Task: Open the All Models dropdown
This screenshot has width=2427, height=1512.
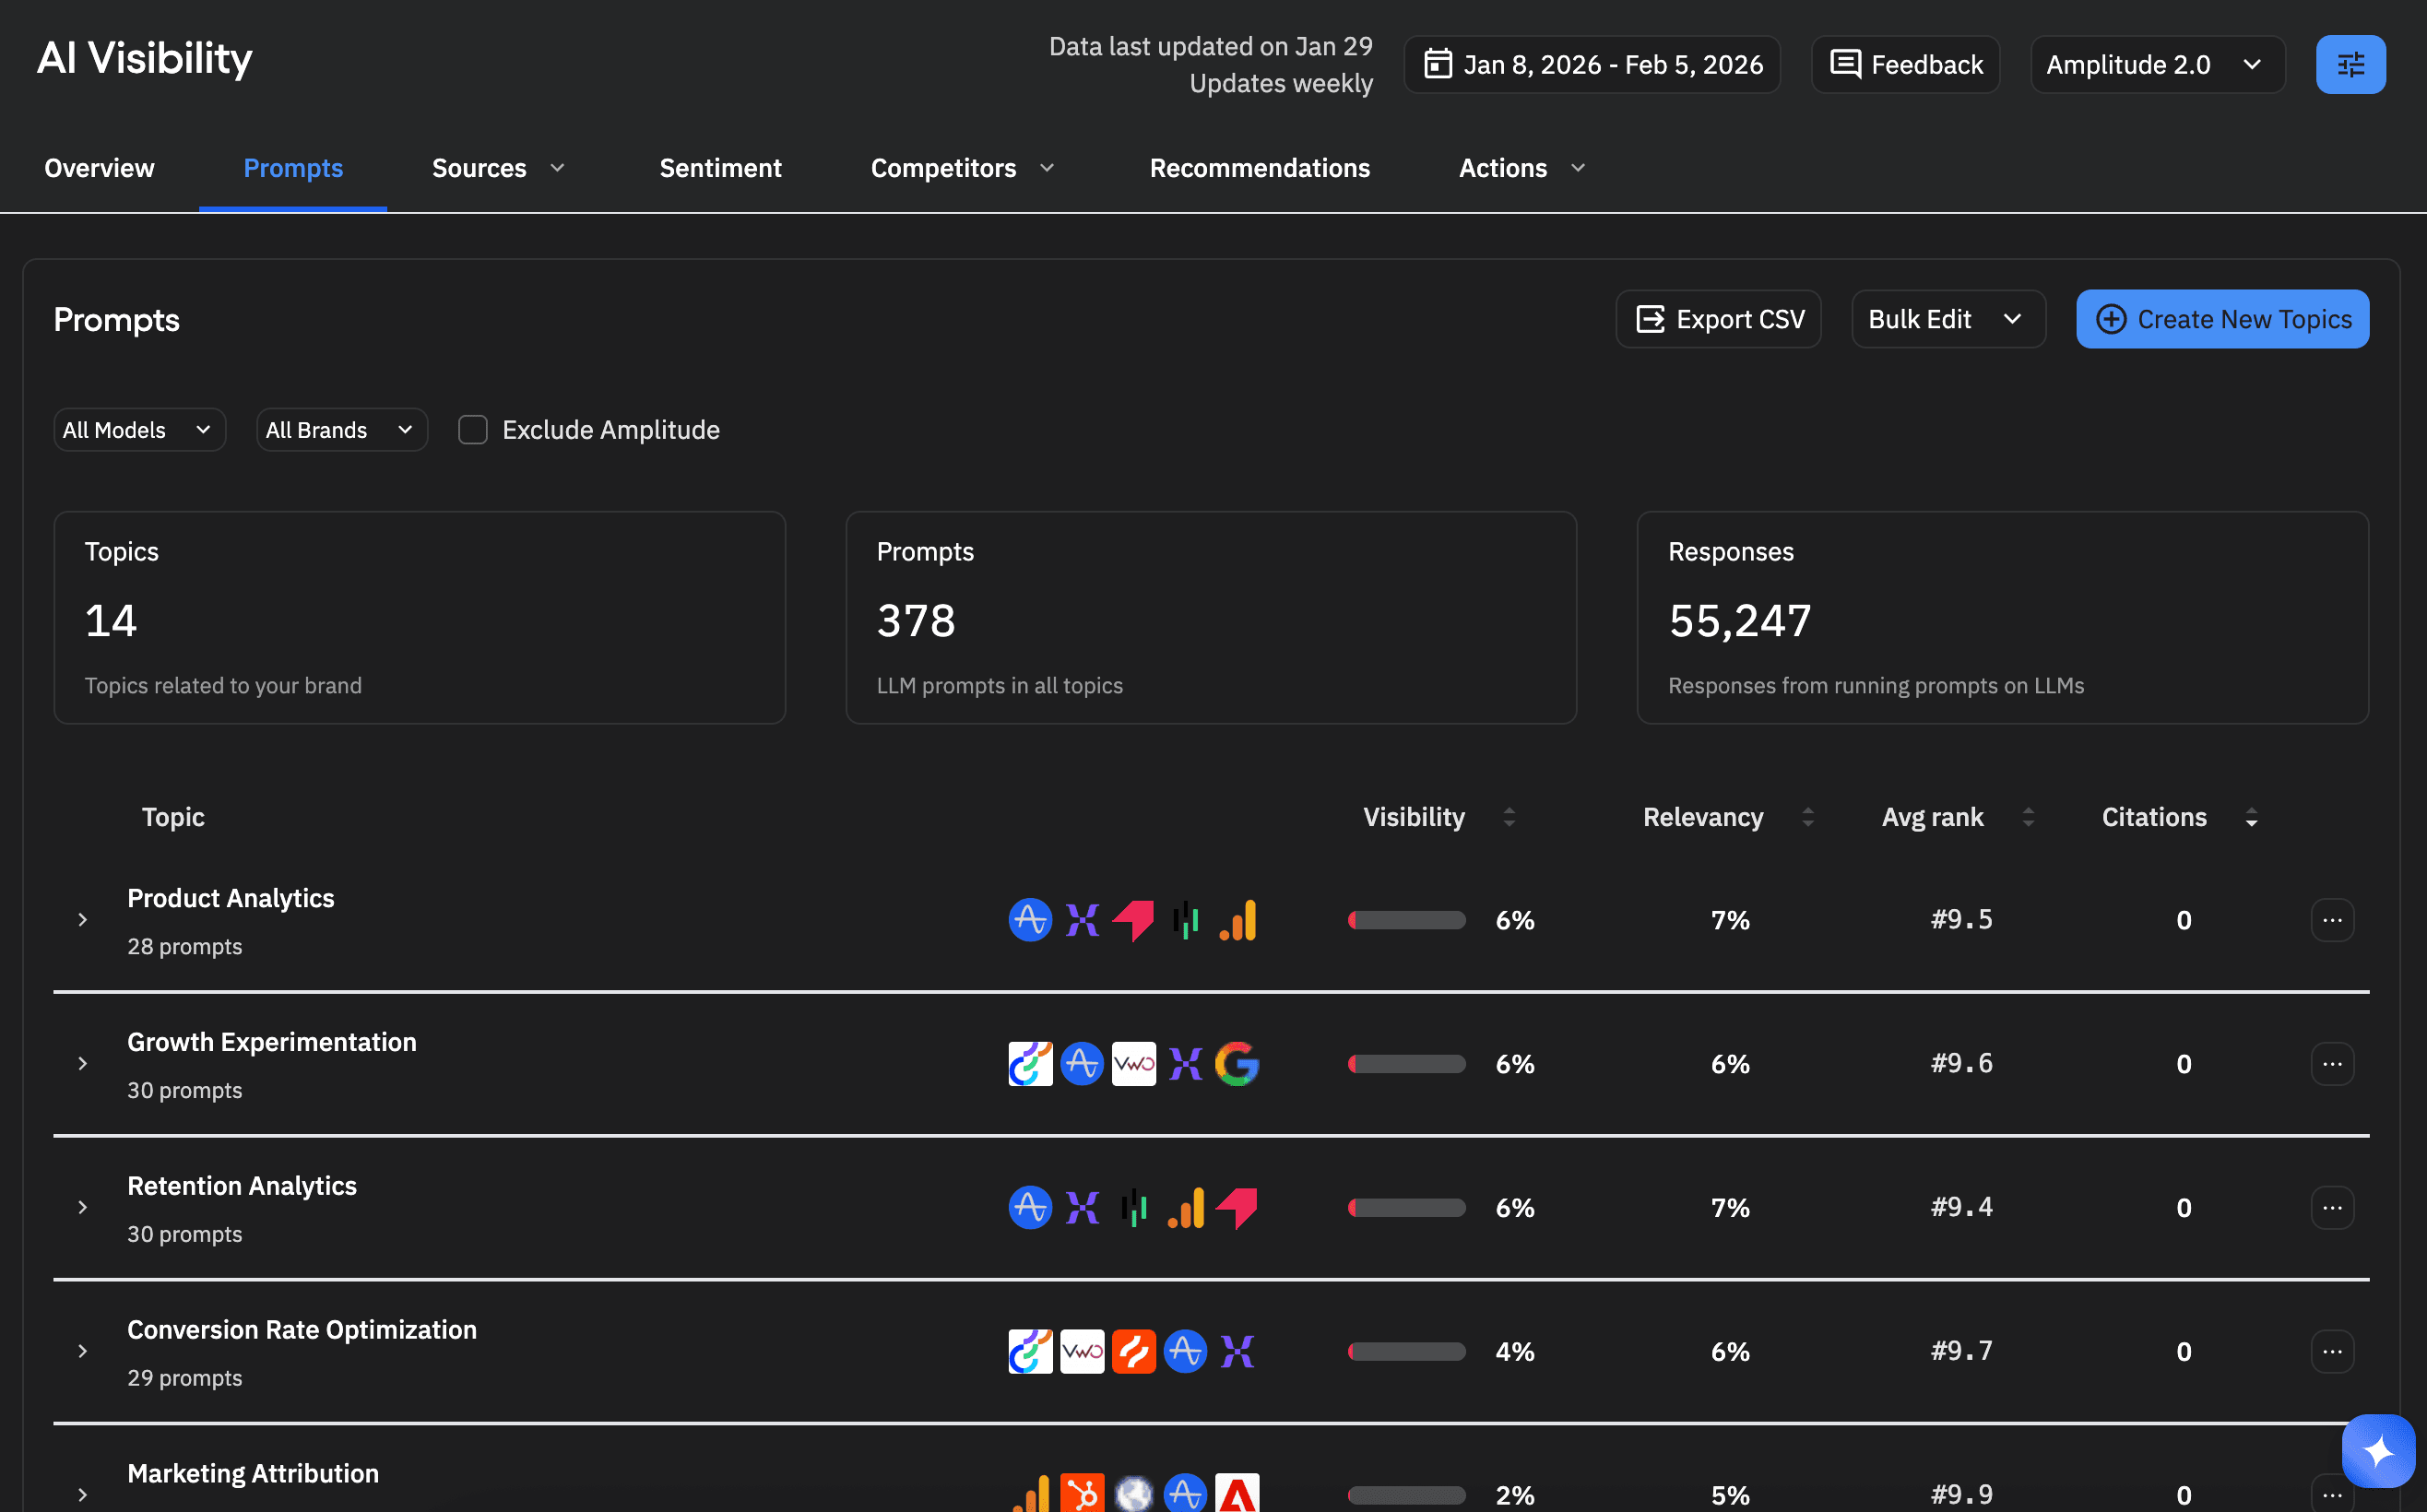Action: (x=139, y=429)
